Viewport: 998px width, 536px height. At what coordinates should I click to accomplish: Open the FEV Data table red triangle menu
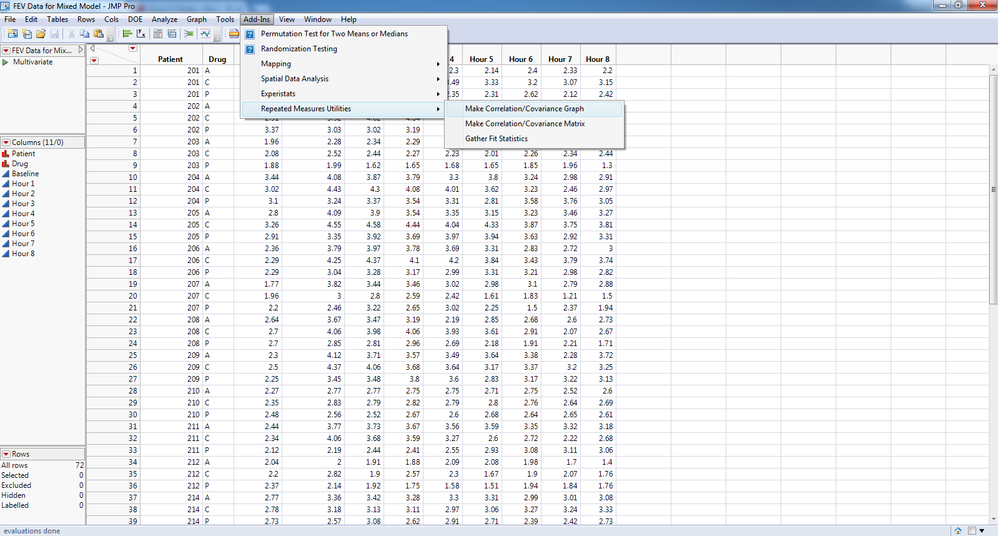click(6, 50)
